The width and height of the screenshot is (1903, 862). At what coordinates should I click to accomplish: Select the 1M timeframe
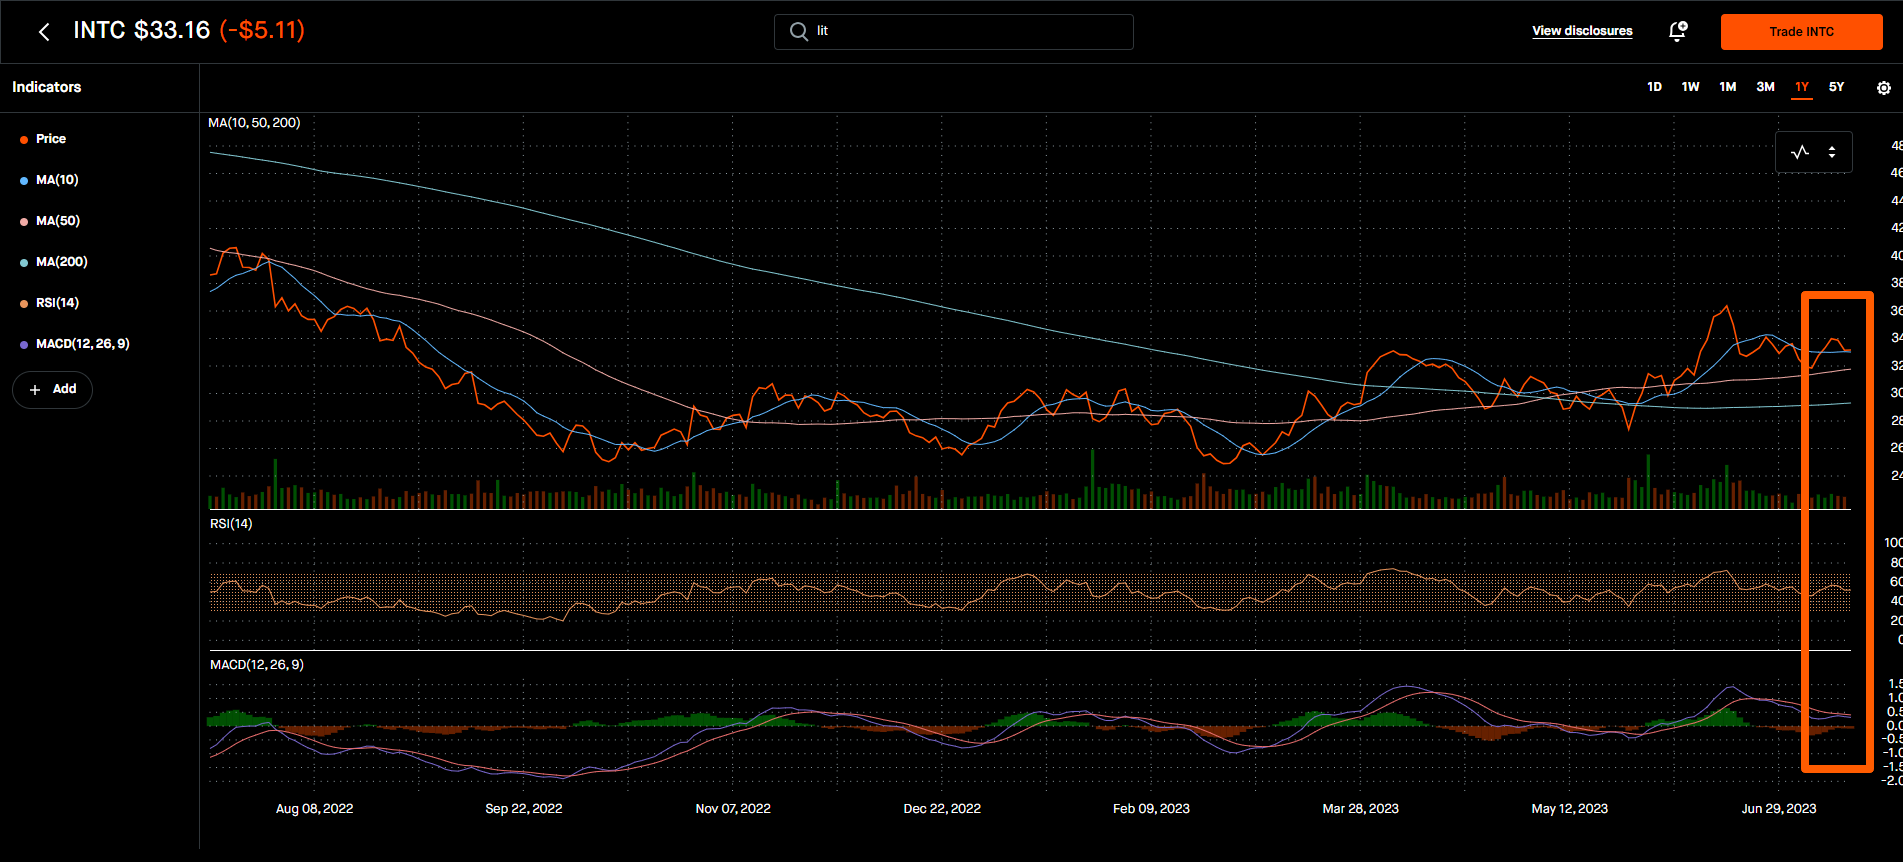[x=1727, y=87]
